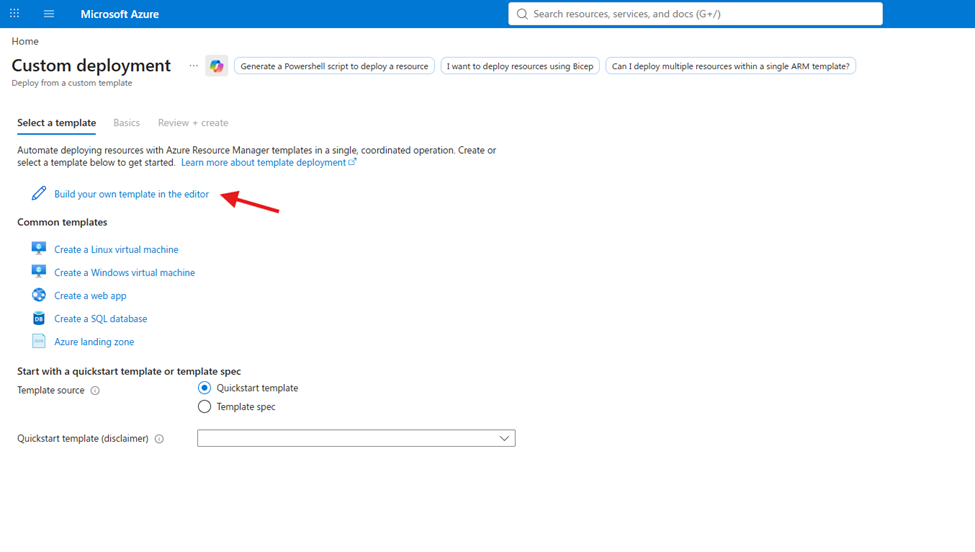Click the Microsoft Azure brand title

point(119,14)
